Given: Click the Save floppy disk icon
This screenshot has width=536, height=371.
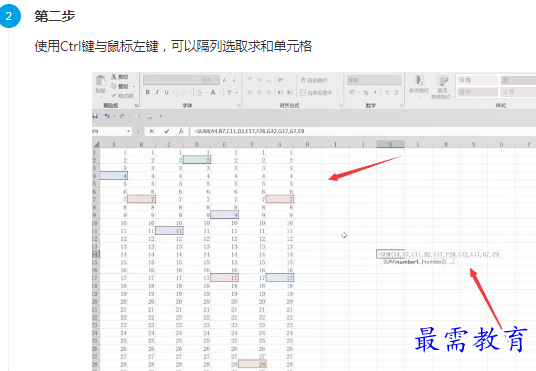Looking at the screenshot, I should 95,116.
